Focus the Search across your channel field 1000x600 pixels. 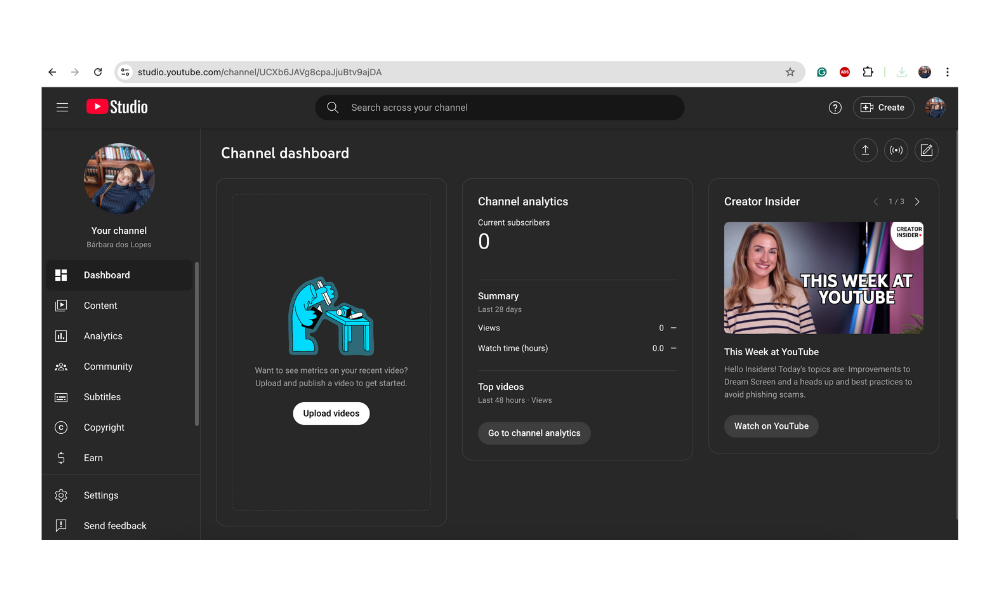click(499, 108)
